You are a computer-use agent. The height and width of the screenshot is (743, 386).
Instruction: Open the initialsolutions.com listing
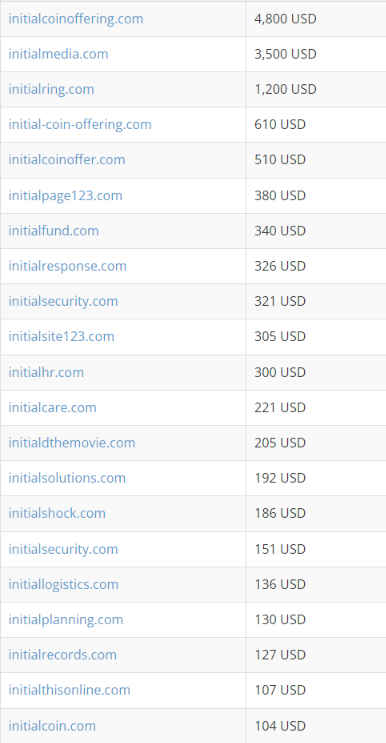(67, 478)
